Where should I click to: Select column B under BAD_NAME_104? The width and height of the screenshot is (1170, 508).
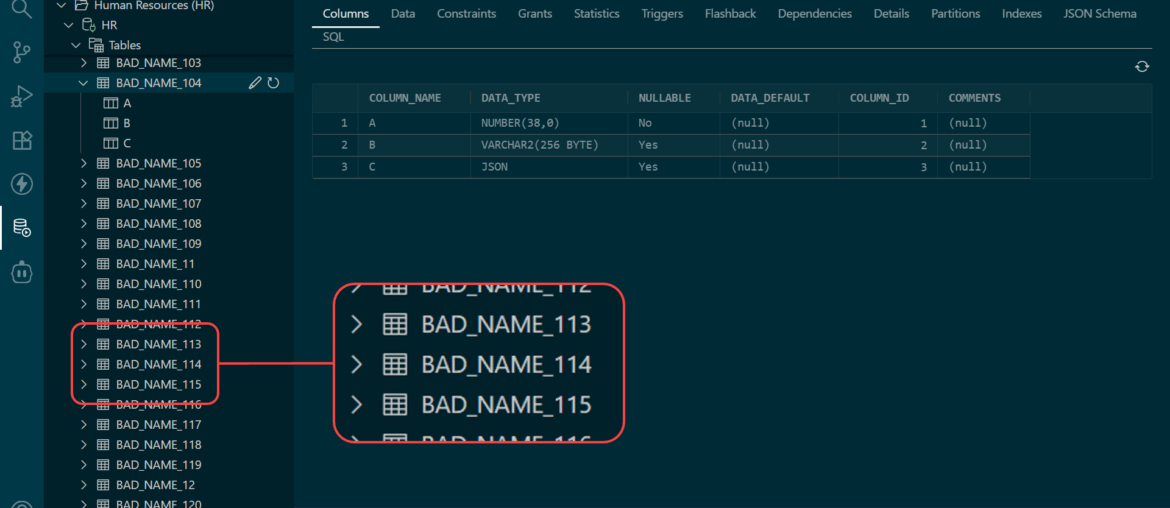click(x=127, y=123)
